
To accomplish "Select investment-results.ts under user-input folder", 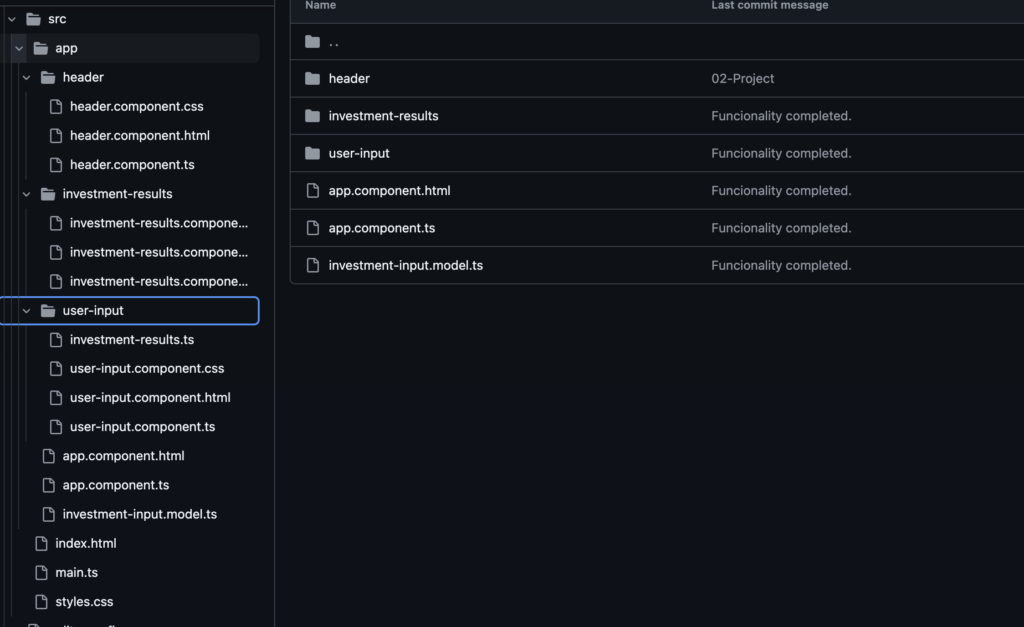I will [x=131, y=340].
